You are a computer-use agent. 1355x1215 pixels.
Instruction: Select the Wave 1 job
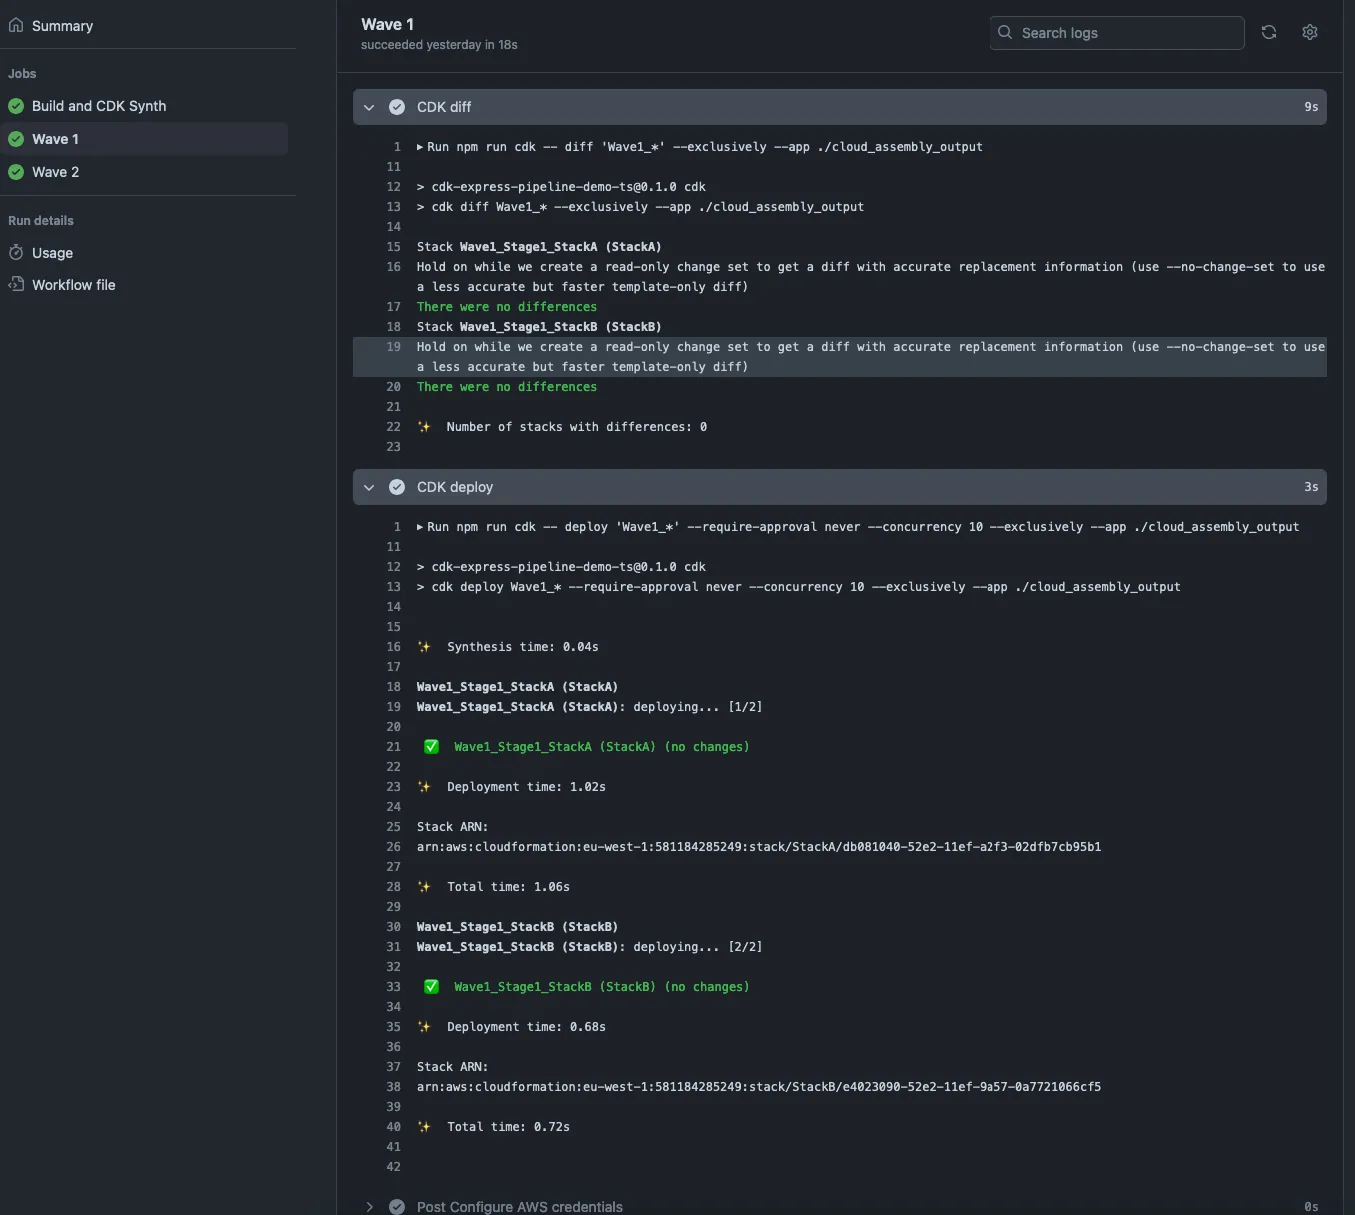[144, 139]
